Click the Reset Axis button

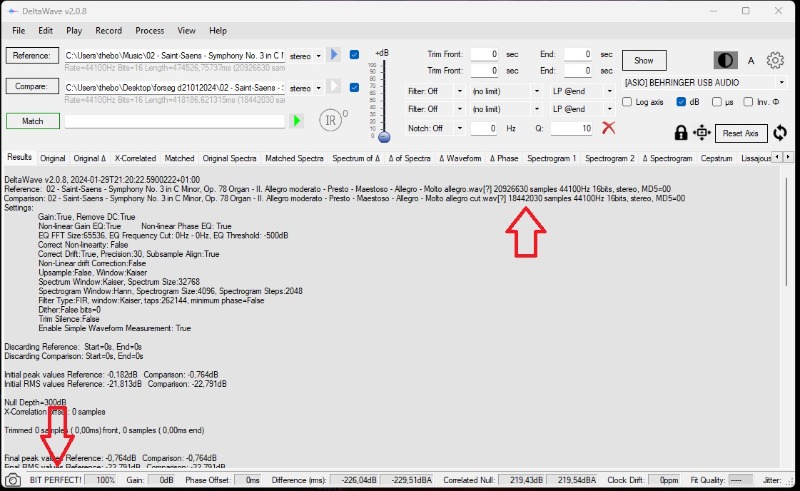741,133
